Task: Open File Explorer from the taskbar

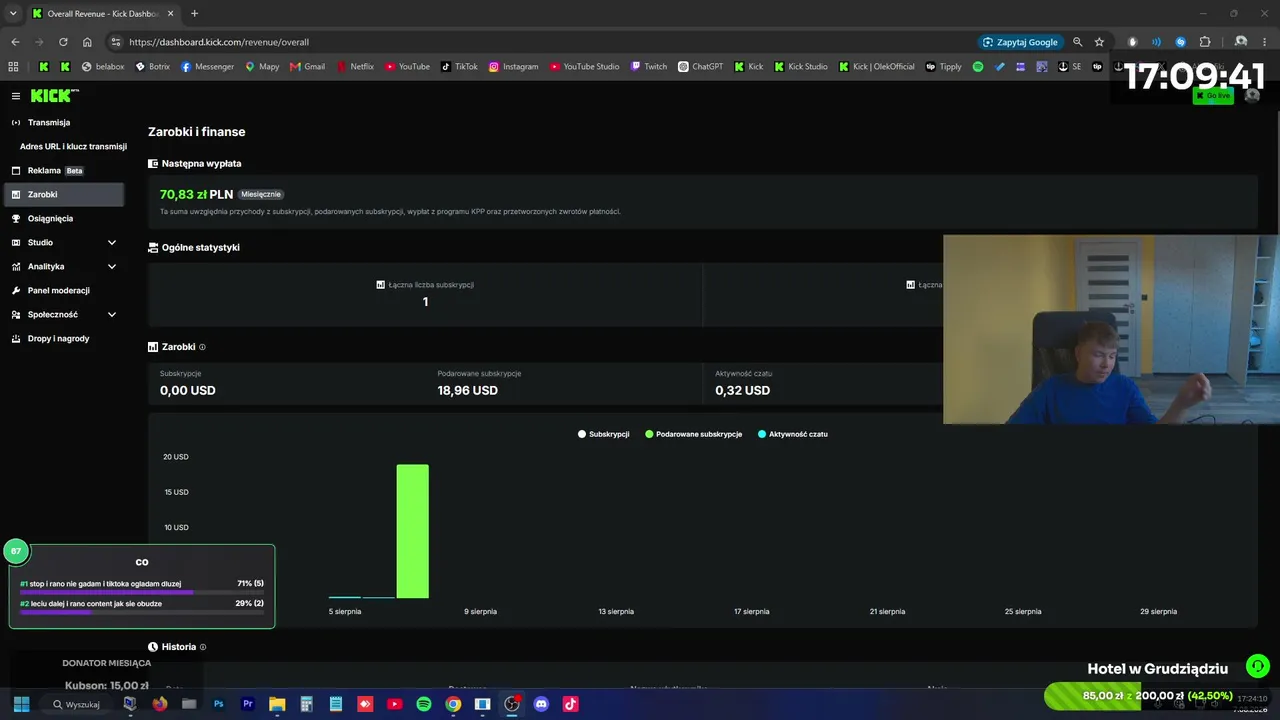Action: [277, 704]
